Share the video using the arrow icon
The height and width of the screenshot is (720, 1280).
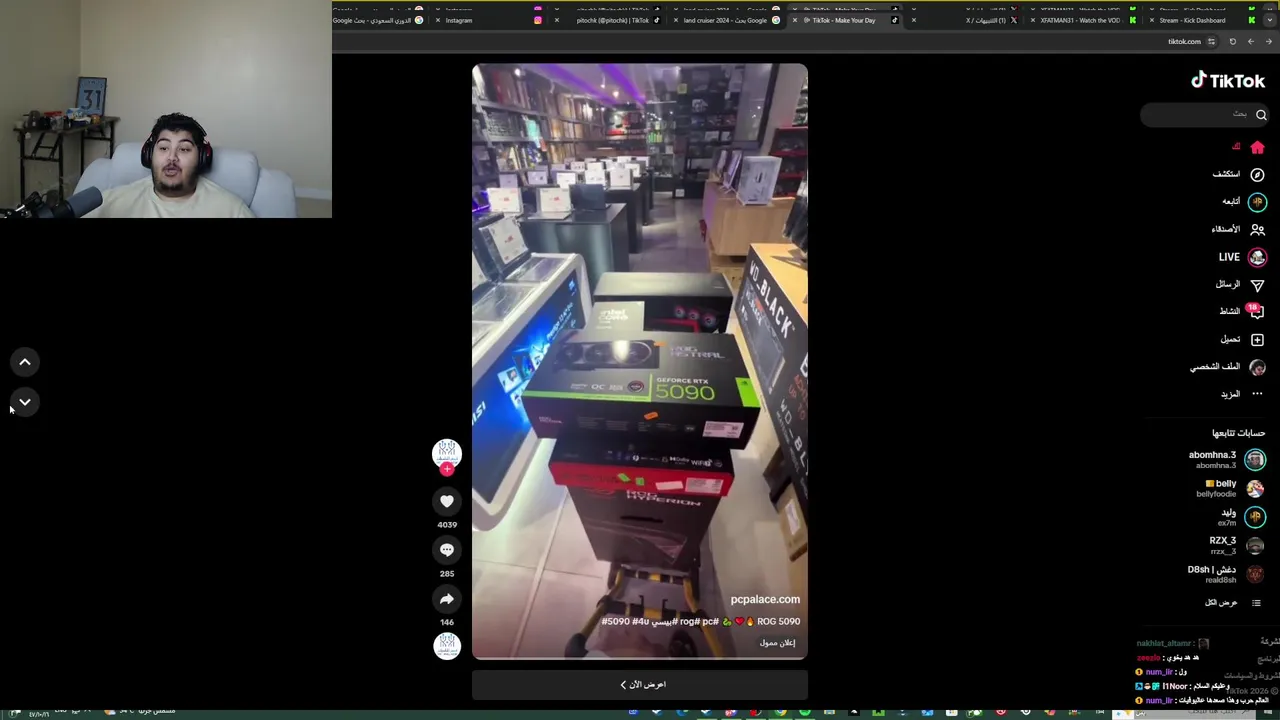447,599
